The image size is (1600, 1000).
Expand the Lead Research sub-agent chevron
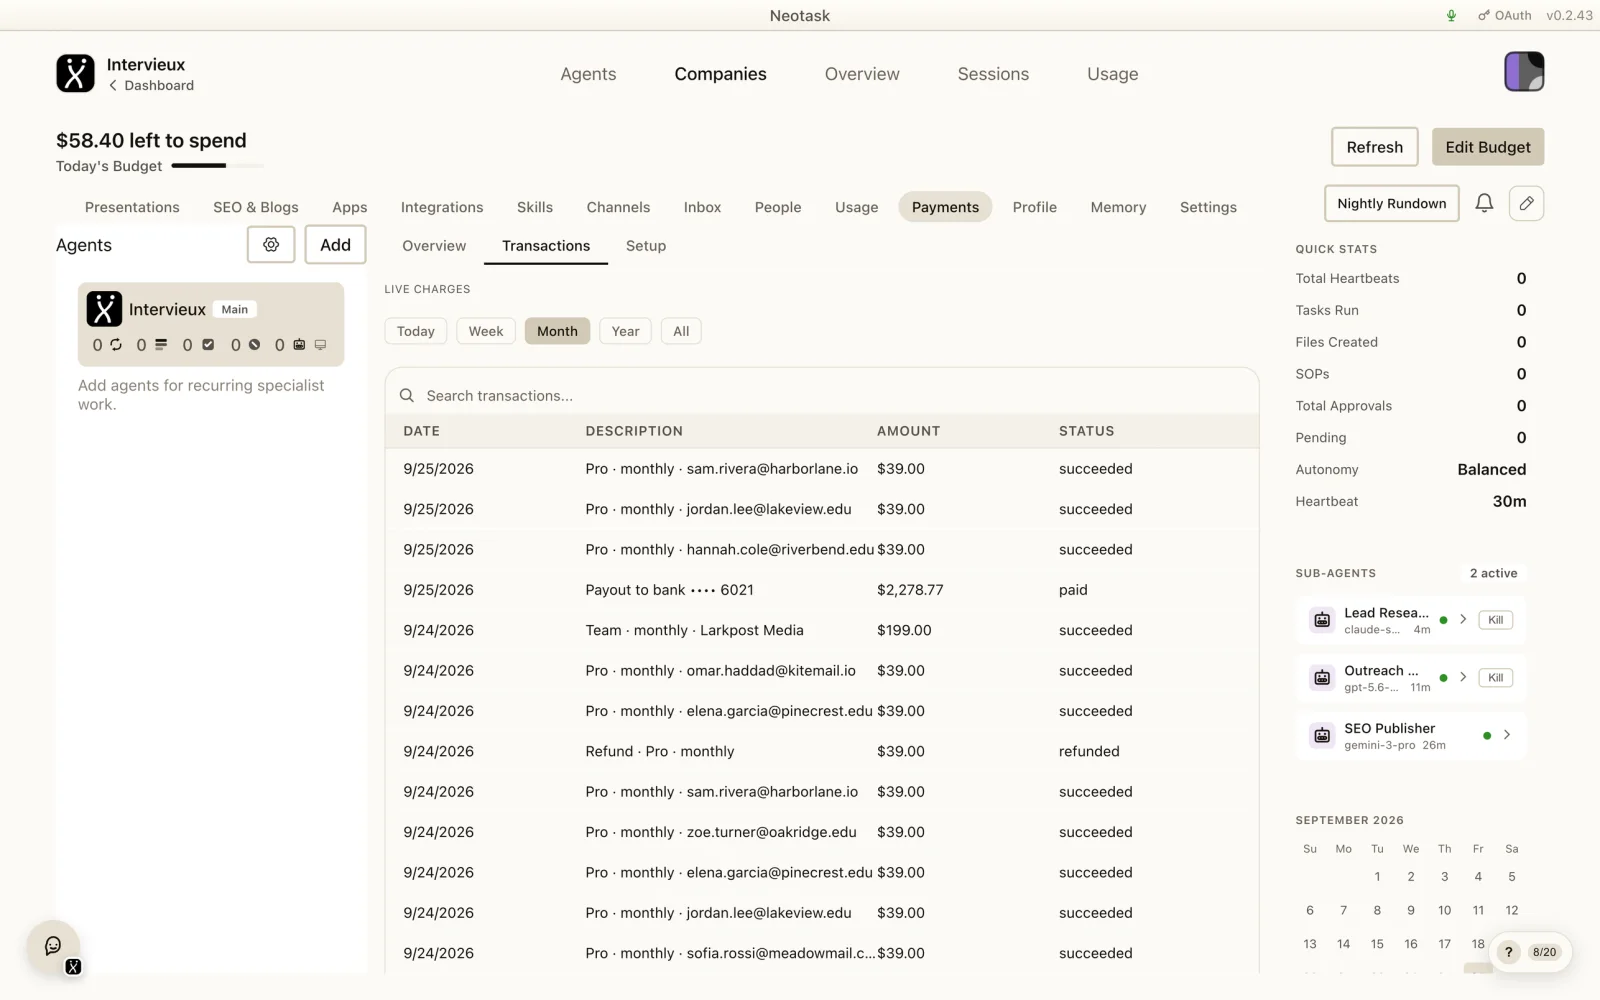tap(1463, 620)
